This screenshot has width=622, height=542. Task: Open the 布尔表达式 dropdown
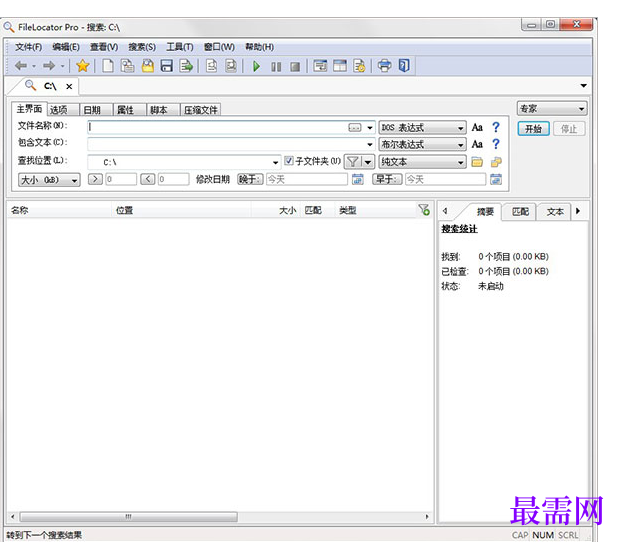pos(422,144)
